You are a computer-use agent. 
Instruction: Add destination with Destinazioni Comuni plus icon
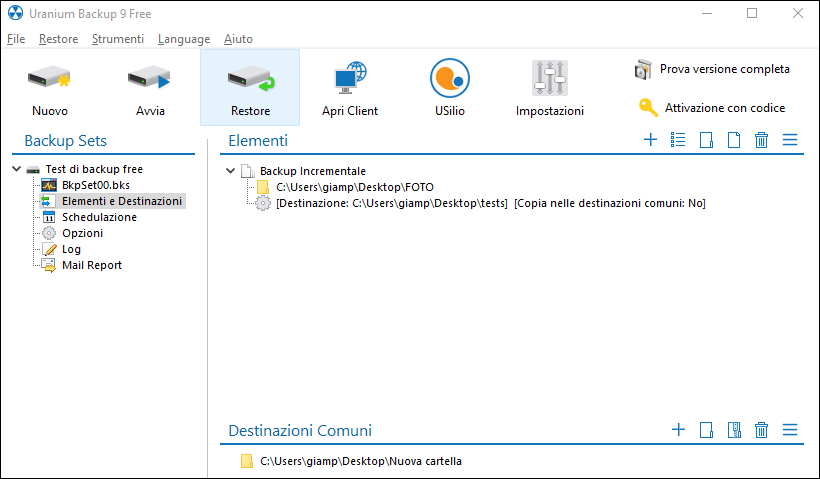click(678, 430)
